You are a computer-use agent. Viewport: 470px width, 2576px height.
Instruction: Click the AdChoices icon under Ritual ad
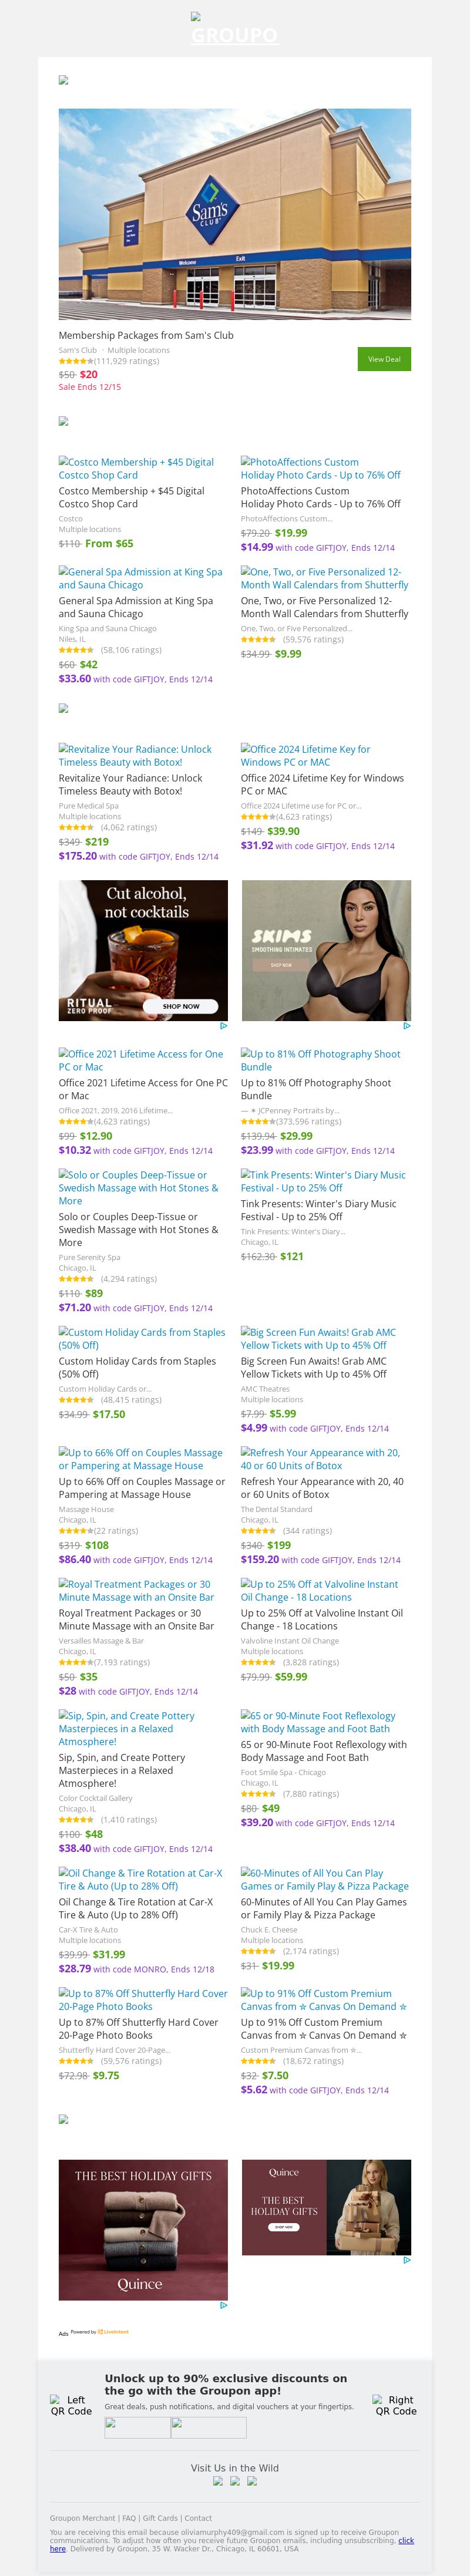click(x=223, y=1026)
